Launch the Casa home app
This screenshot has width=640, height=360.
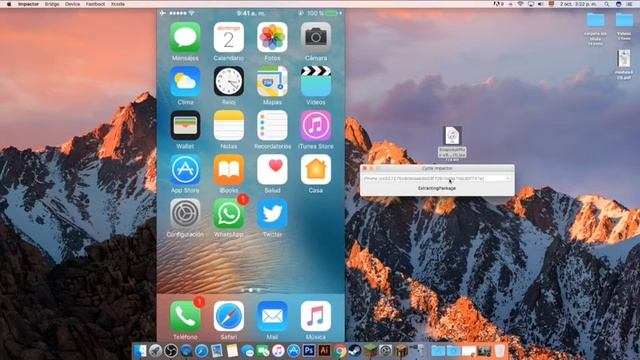click(316, 170)
